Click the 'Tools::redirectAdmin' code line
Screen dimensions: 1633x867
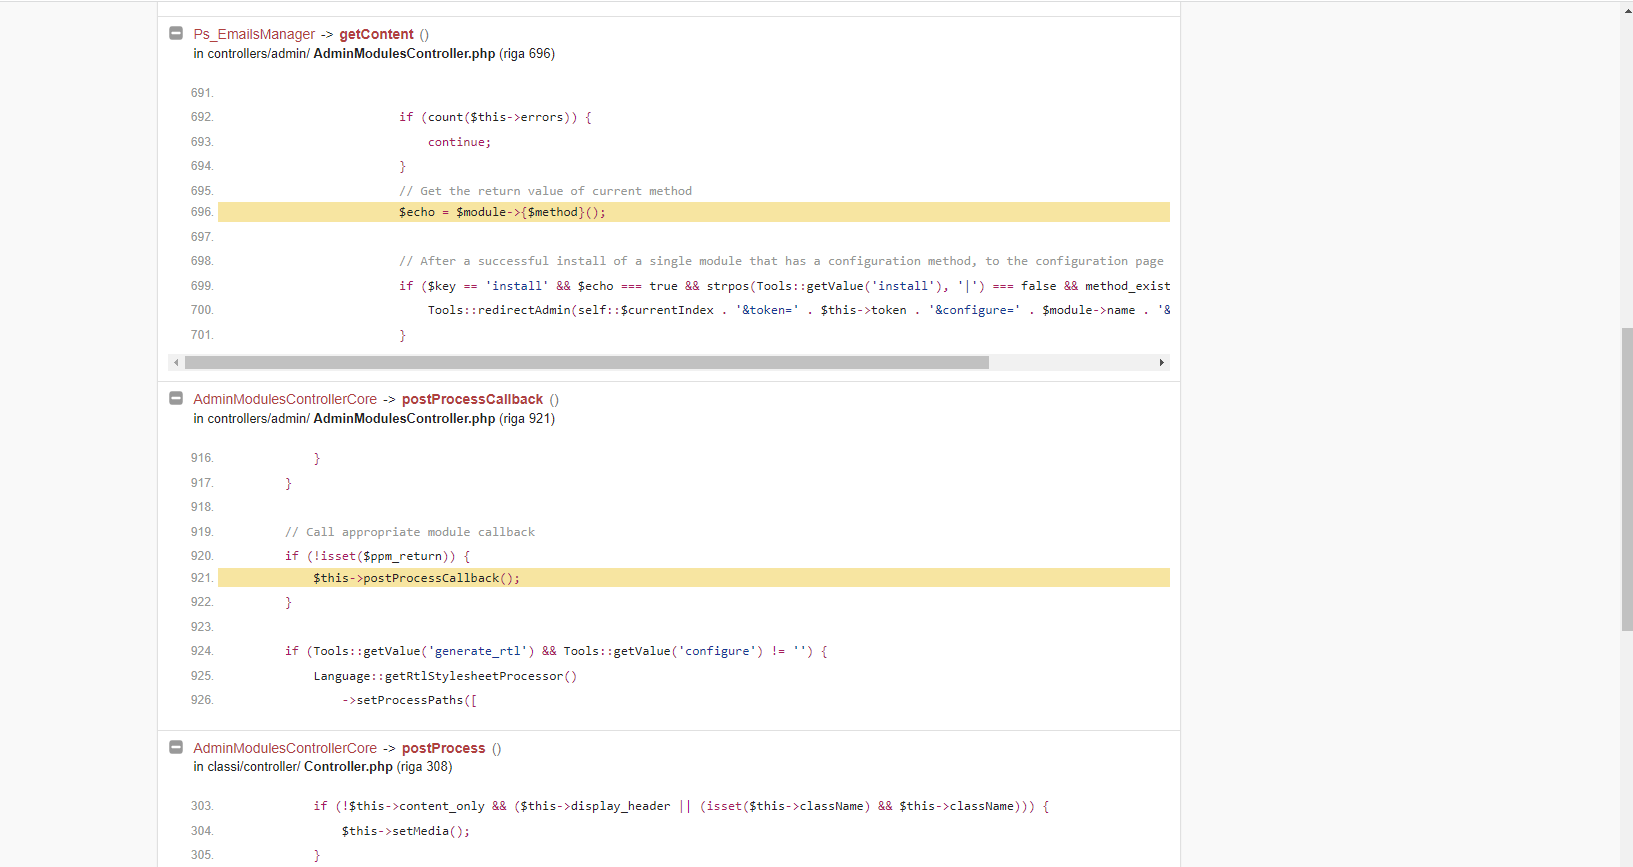pyautogui.click(x=799, y=310)
